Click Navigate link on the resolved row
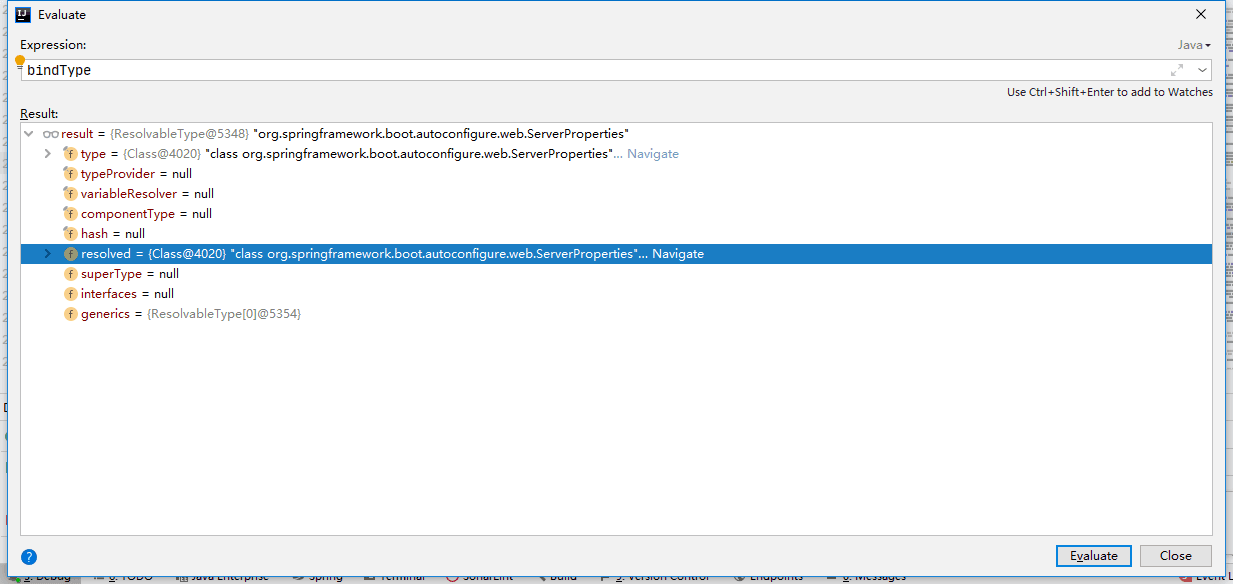Screen dimensions: 1233x584 tap(678, 254)
